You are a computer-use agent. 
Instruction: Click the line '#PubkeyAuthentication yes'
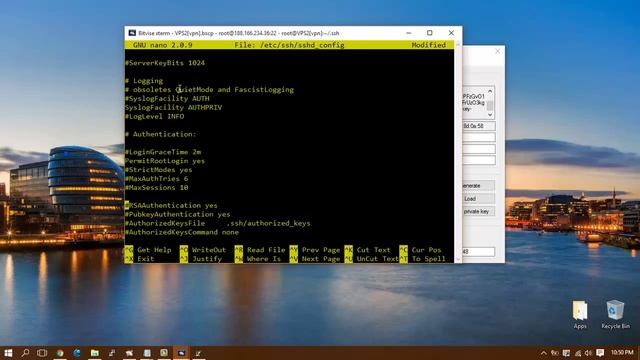(178, 214)
